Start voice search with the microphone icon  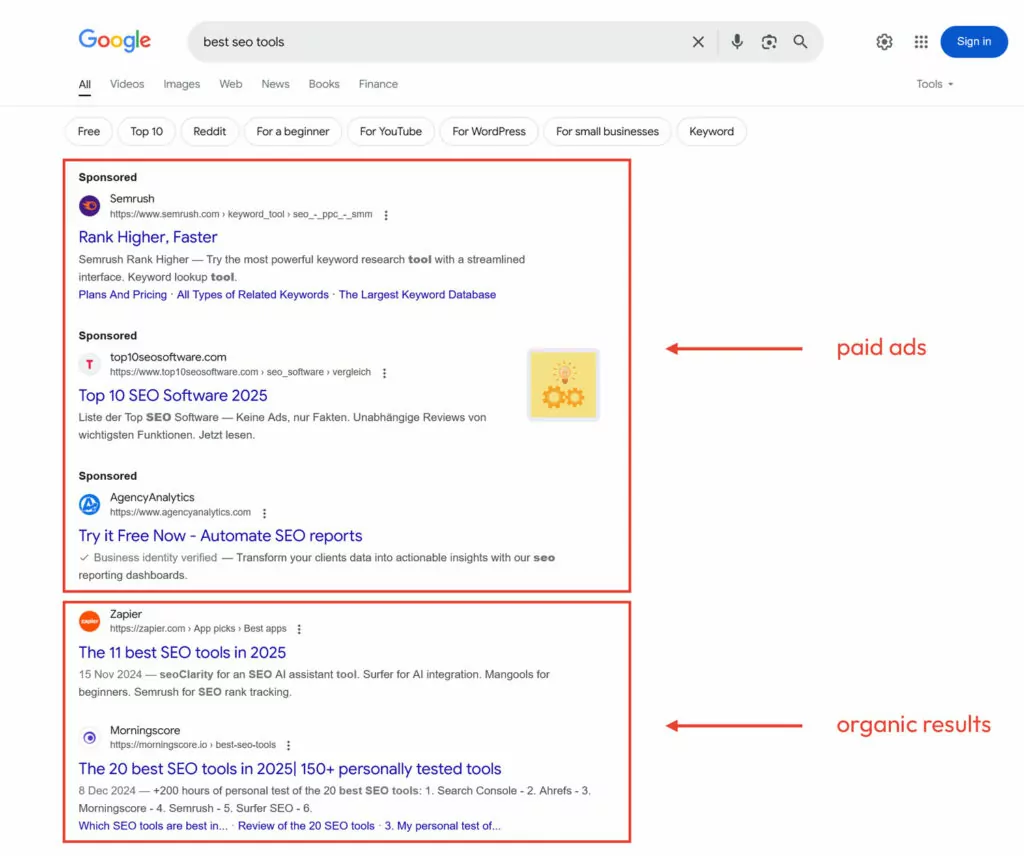(x=737, y=42)
